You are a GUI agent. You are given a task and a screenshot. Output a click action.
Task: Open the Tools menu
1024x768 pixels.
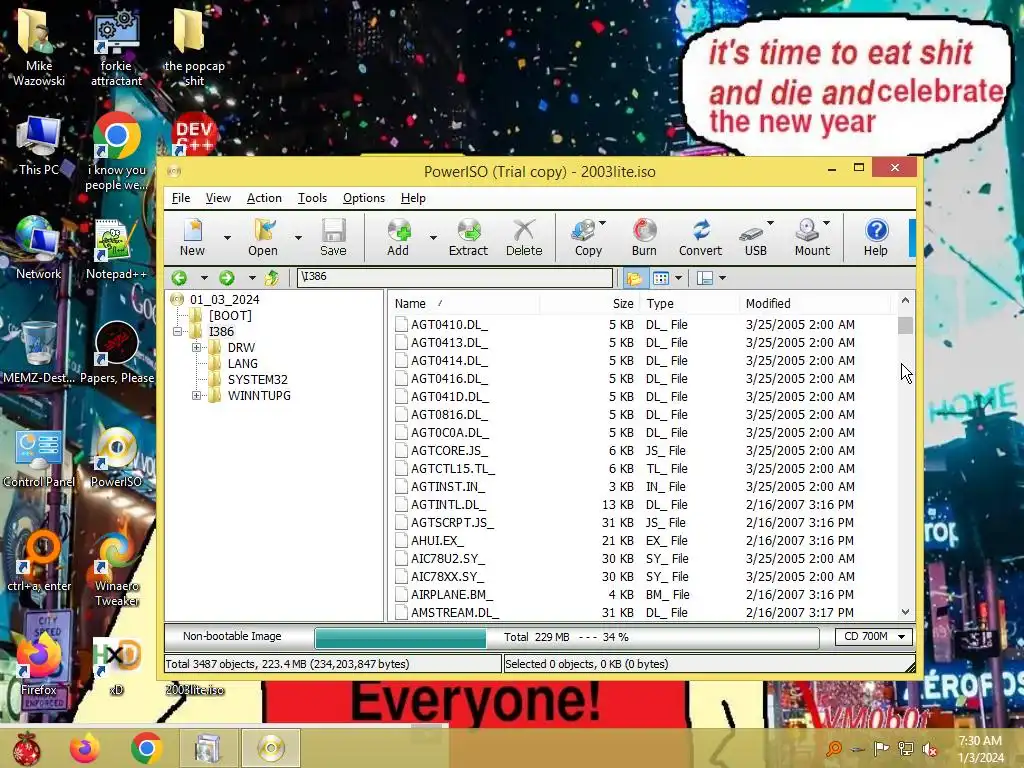312,198
